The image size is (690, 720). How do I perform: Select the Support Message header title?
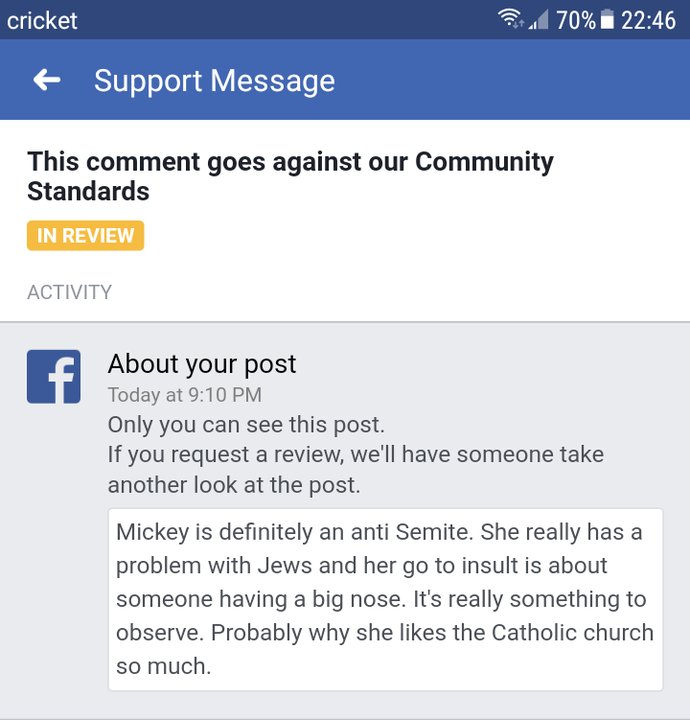pyautogui.click(x=214, y=81)
